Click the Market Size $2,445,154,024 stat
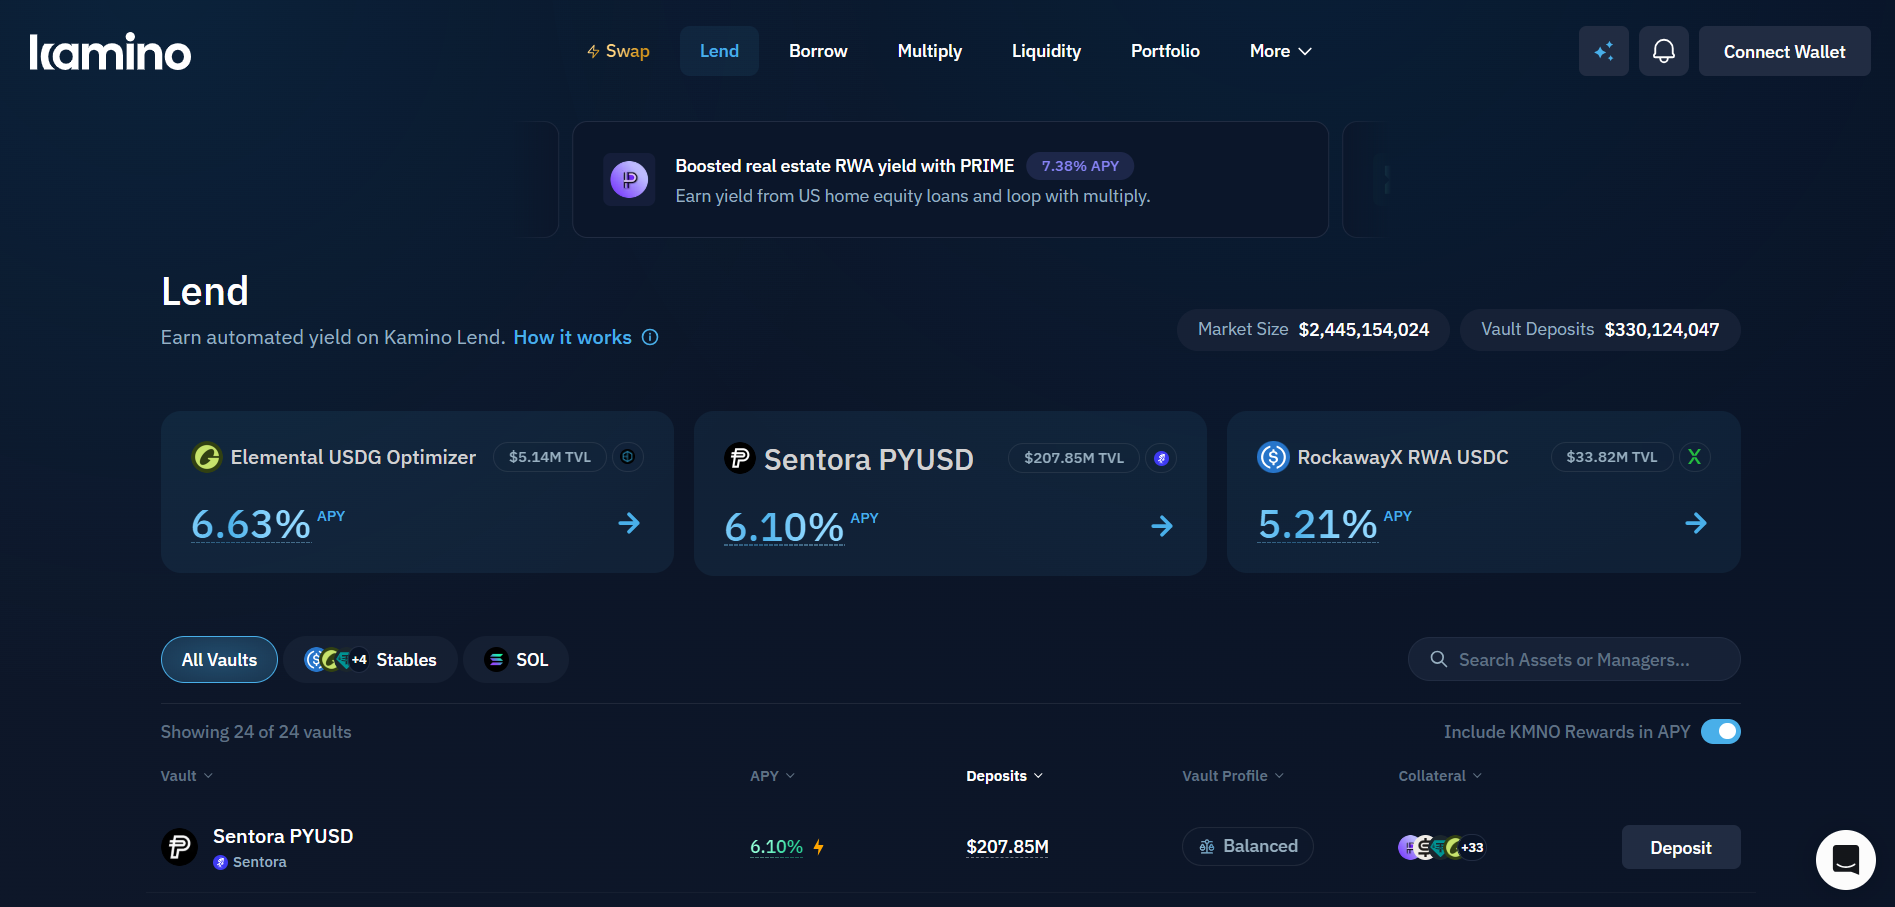The width and height of the screenshot is (1895, 907). pos(1313,330)
